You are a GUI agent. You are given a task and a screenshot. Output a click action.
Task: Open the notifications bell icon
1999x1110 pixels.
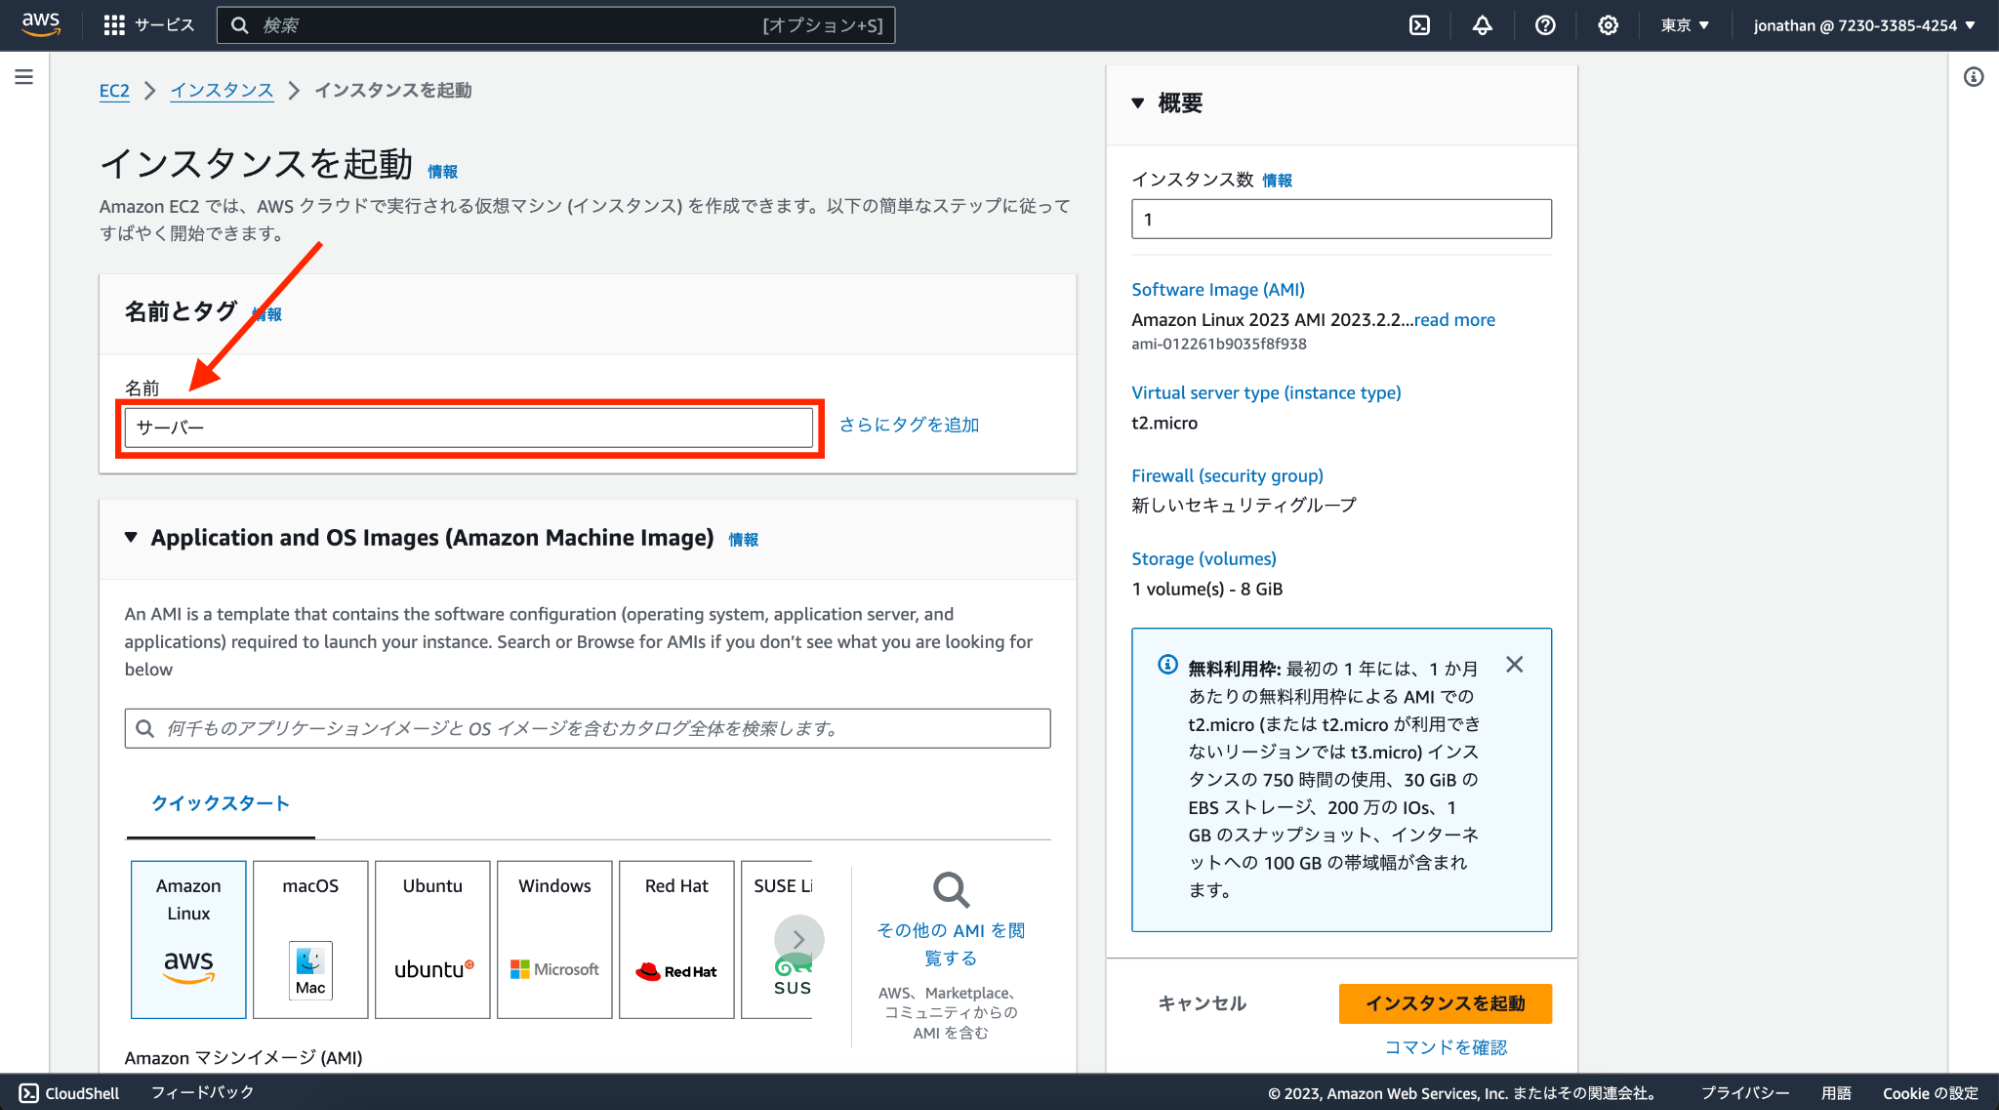1482,25
